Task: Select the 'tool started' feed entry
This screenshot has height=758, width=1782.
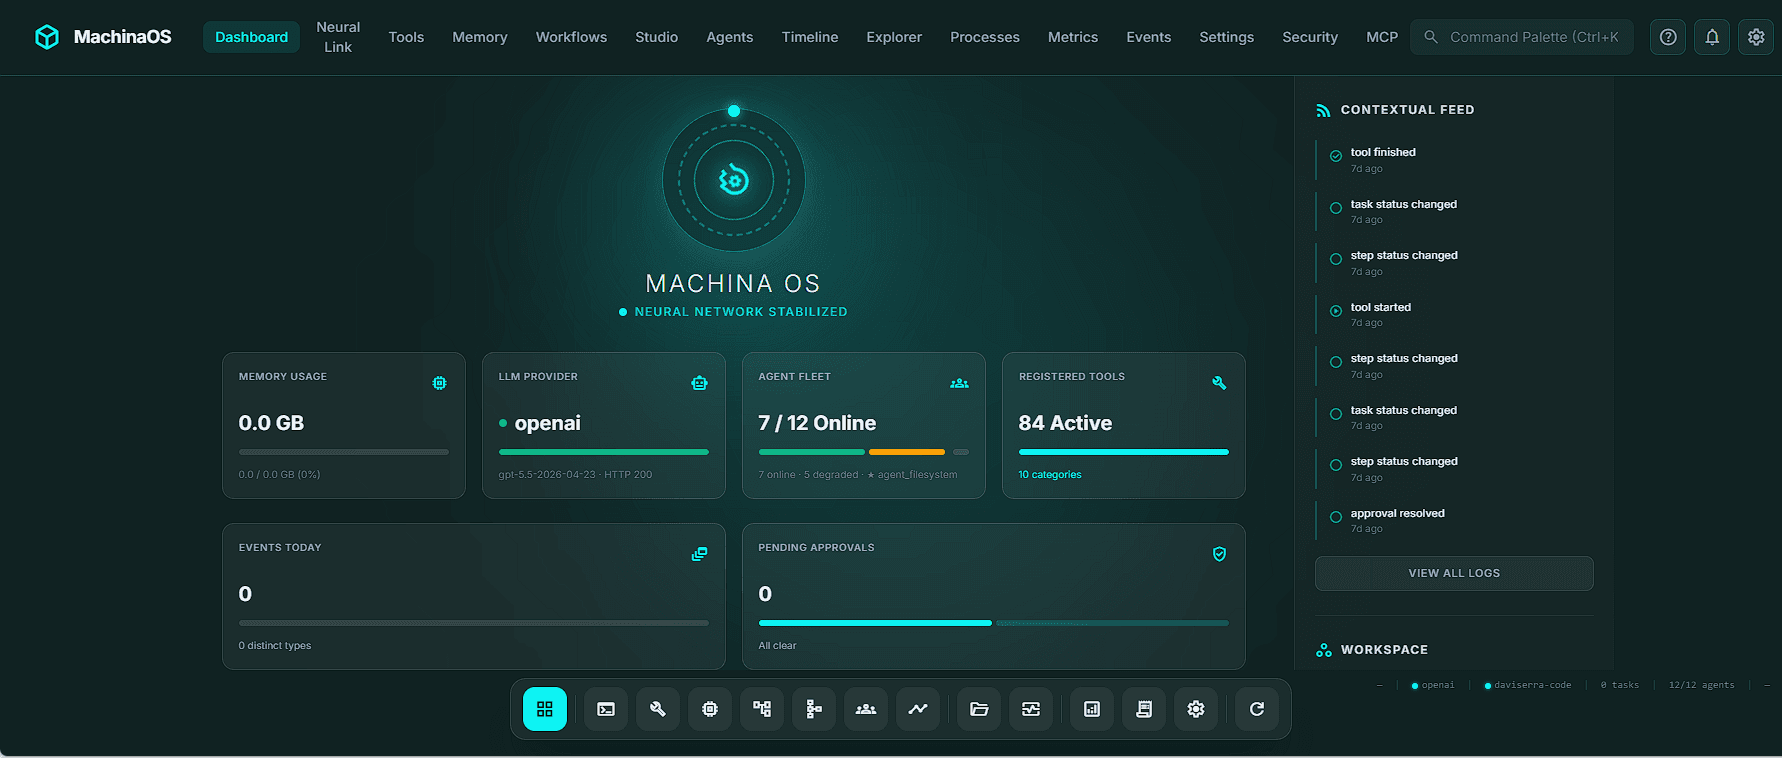Action: click(x=1454, y=315)
